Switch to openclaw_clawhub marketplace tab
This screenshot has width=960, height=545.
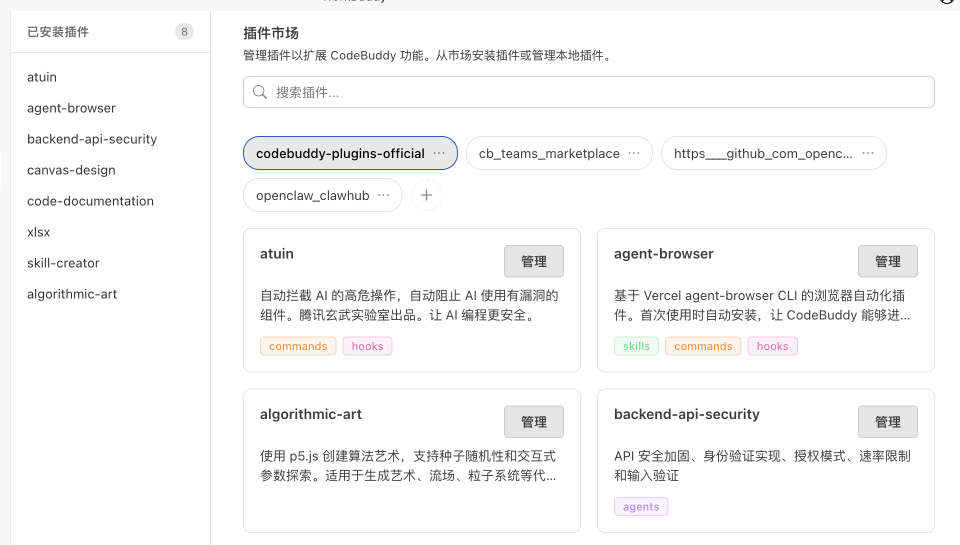[312, 195]
